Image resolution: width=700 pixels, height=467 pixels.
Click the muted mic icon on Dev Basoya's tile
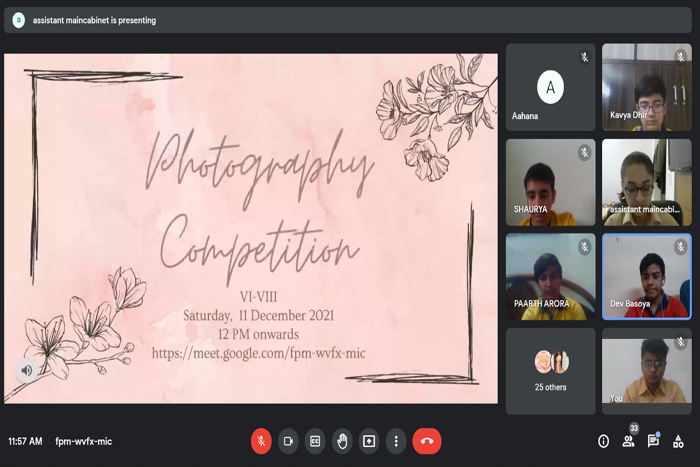pos(680,247)
